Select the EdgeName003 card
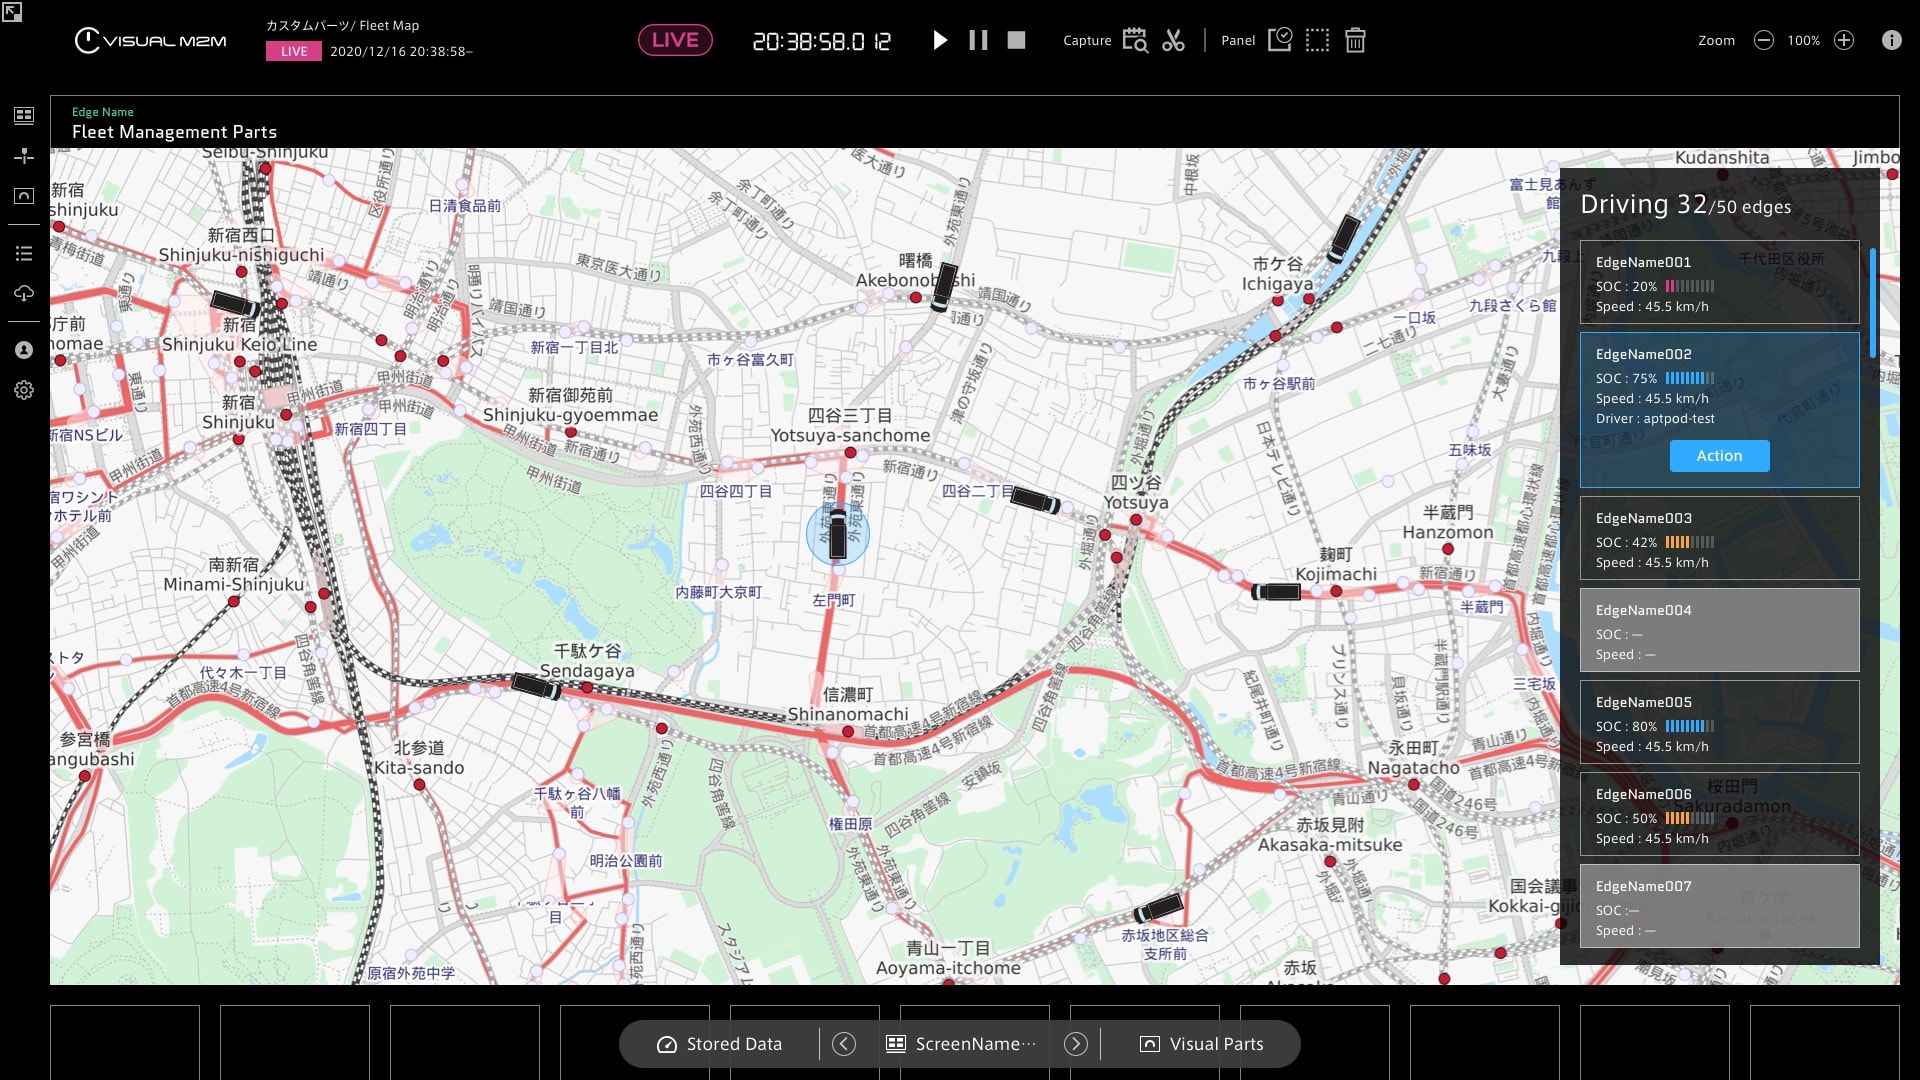Screen dimensions: 1920x1080 (1719, 538)
